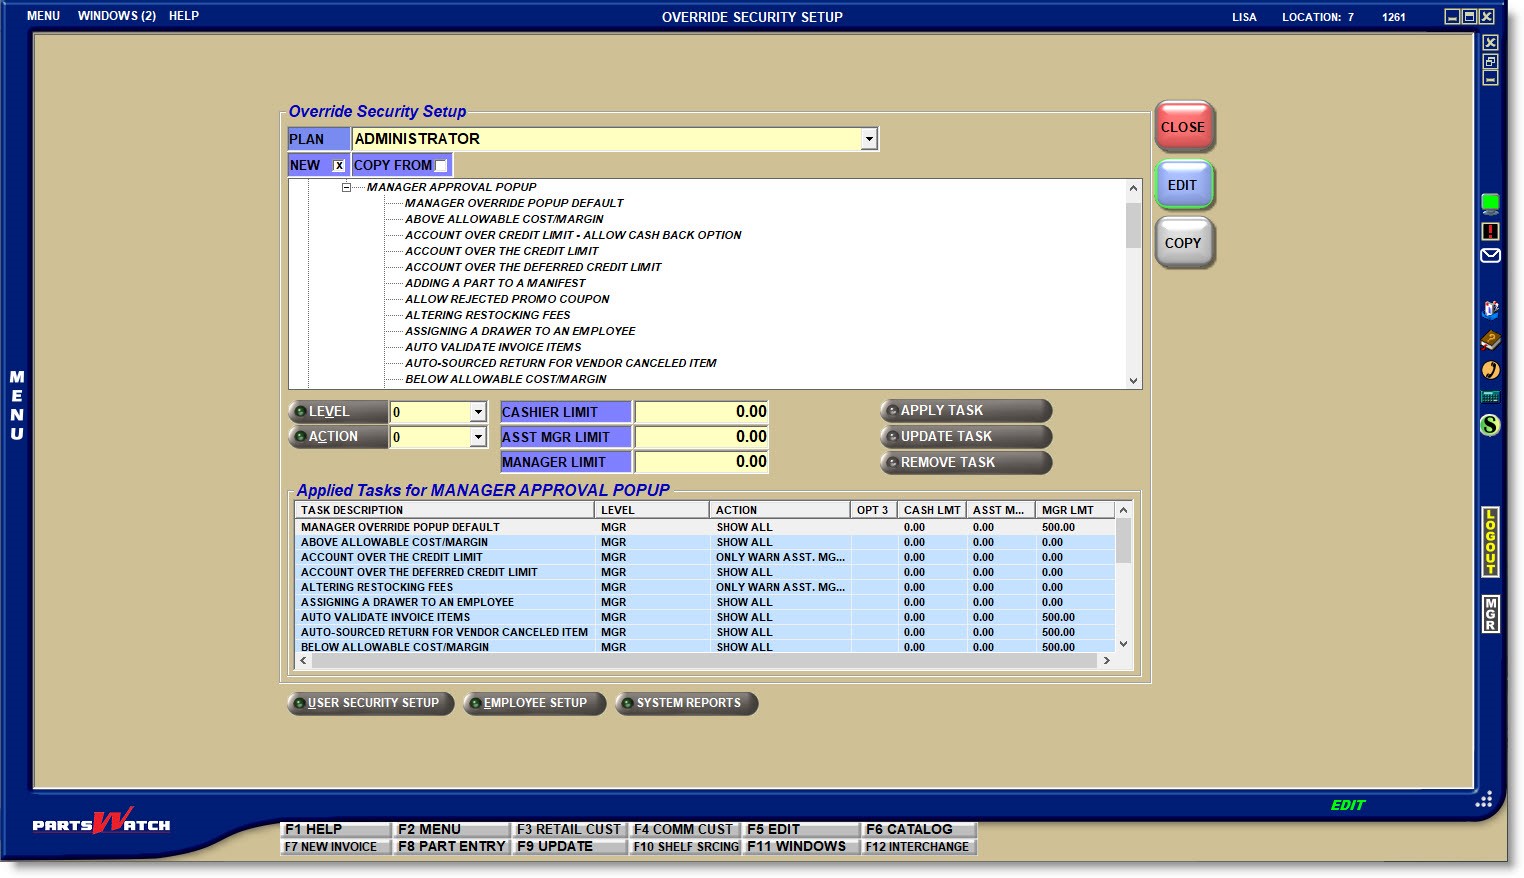Open the PLAN dropdown showing ADMINISTRATOR

[869, 139]
